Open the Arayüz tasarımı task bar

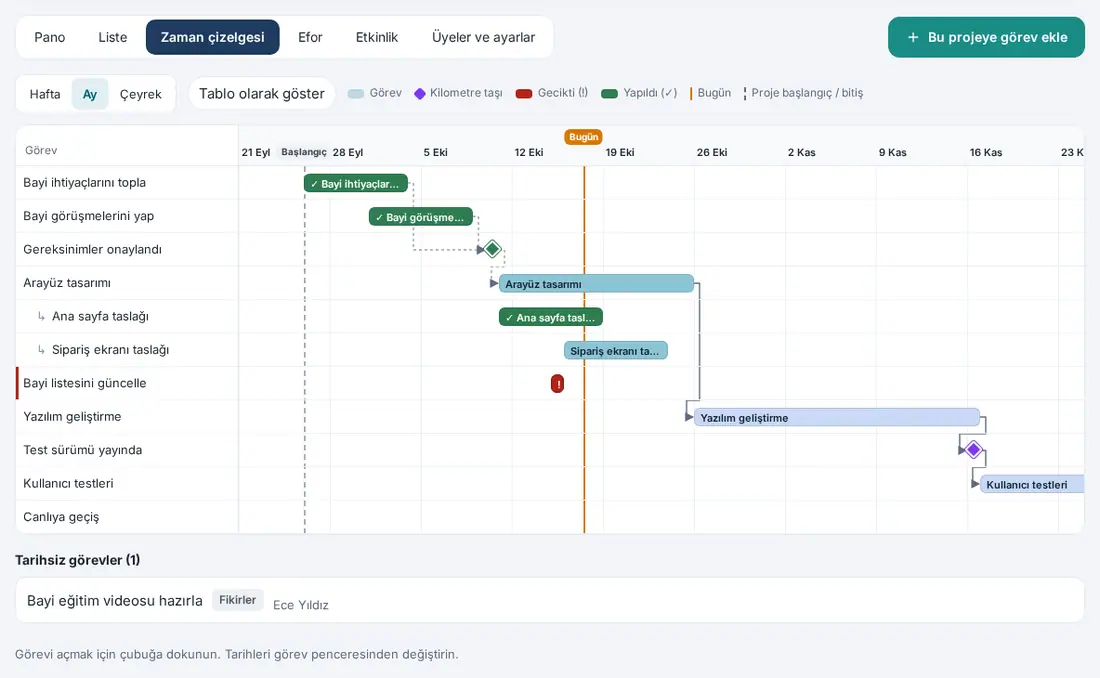(596, 284)
